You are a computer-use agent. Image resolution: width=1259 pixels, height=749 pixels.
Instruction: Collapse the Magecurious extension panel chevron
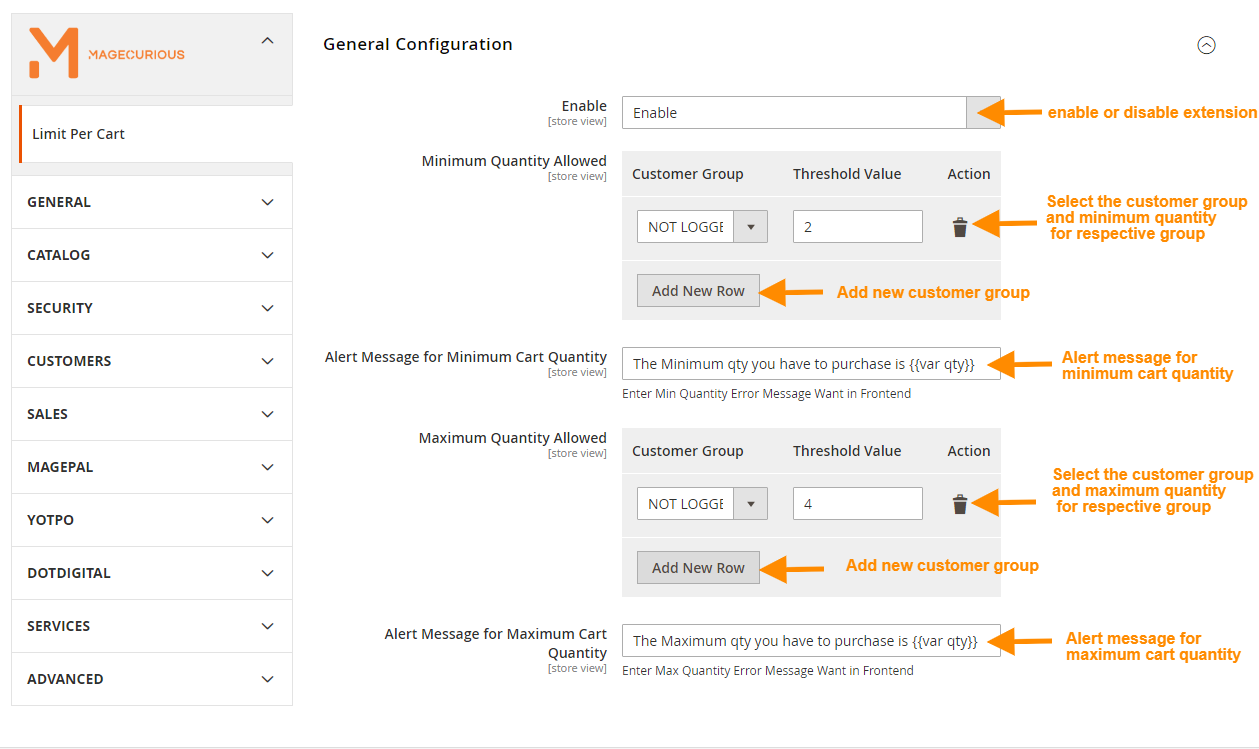(x=267, y=40)
